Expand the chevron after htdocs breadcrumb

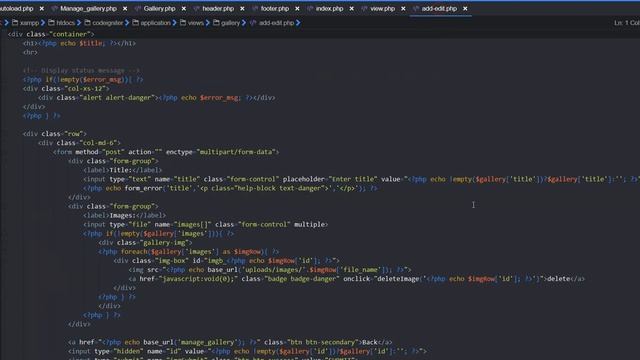tap(79, 23)
